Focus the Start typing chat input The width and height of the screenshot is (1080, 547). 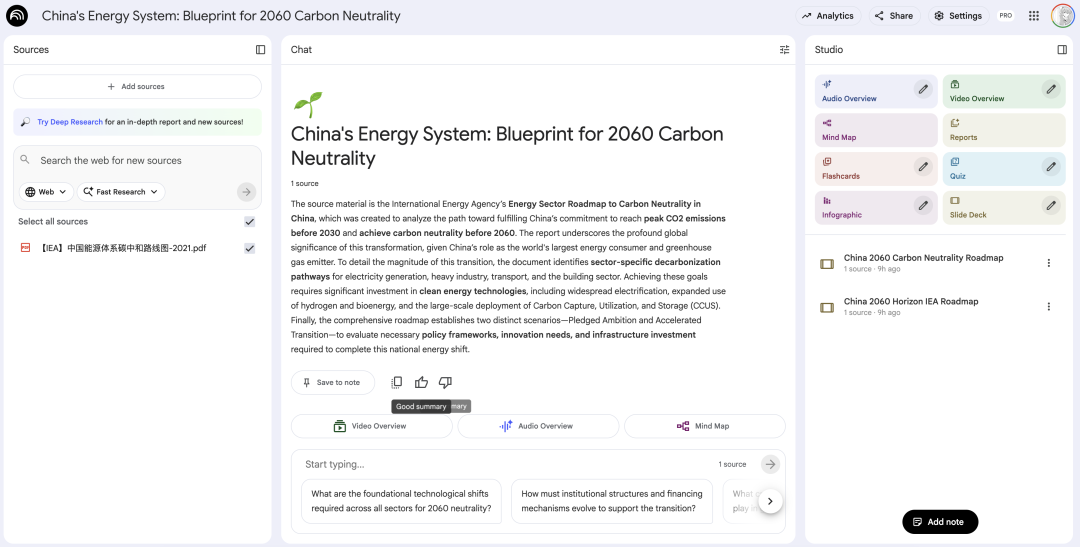click(506, 464)
